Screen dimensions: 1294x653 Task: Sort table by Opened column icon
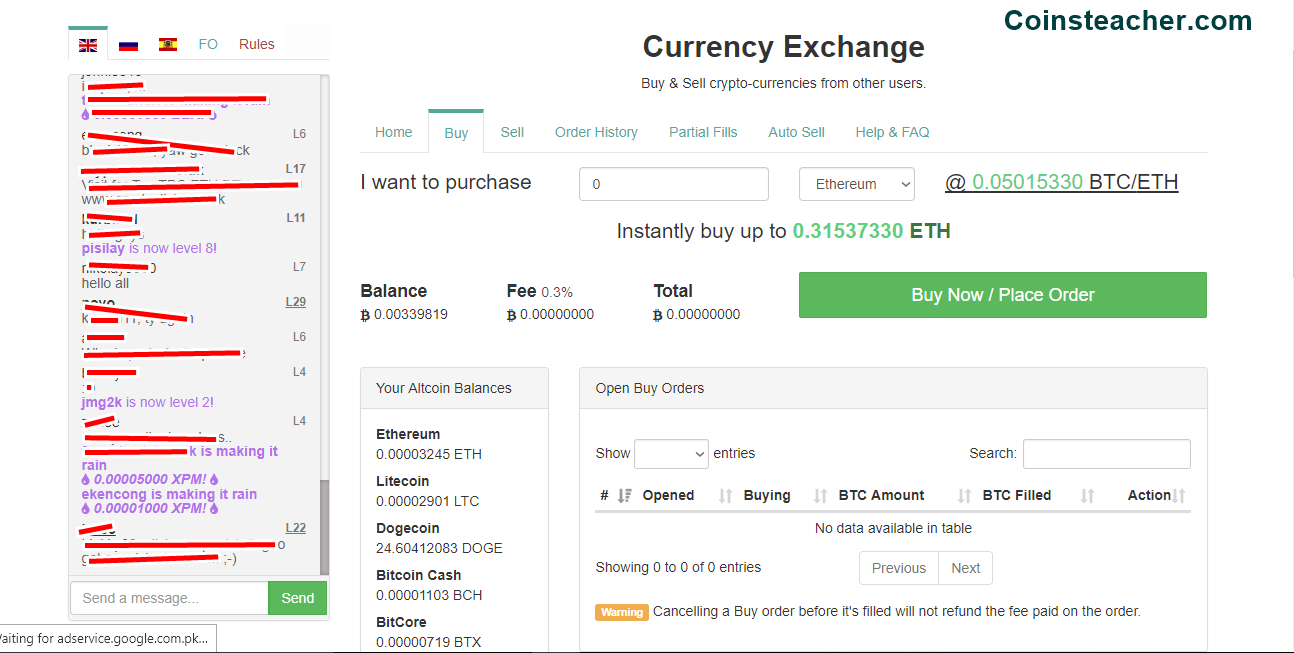pyautogui.click(x=725, y=495)
